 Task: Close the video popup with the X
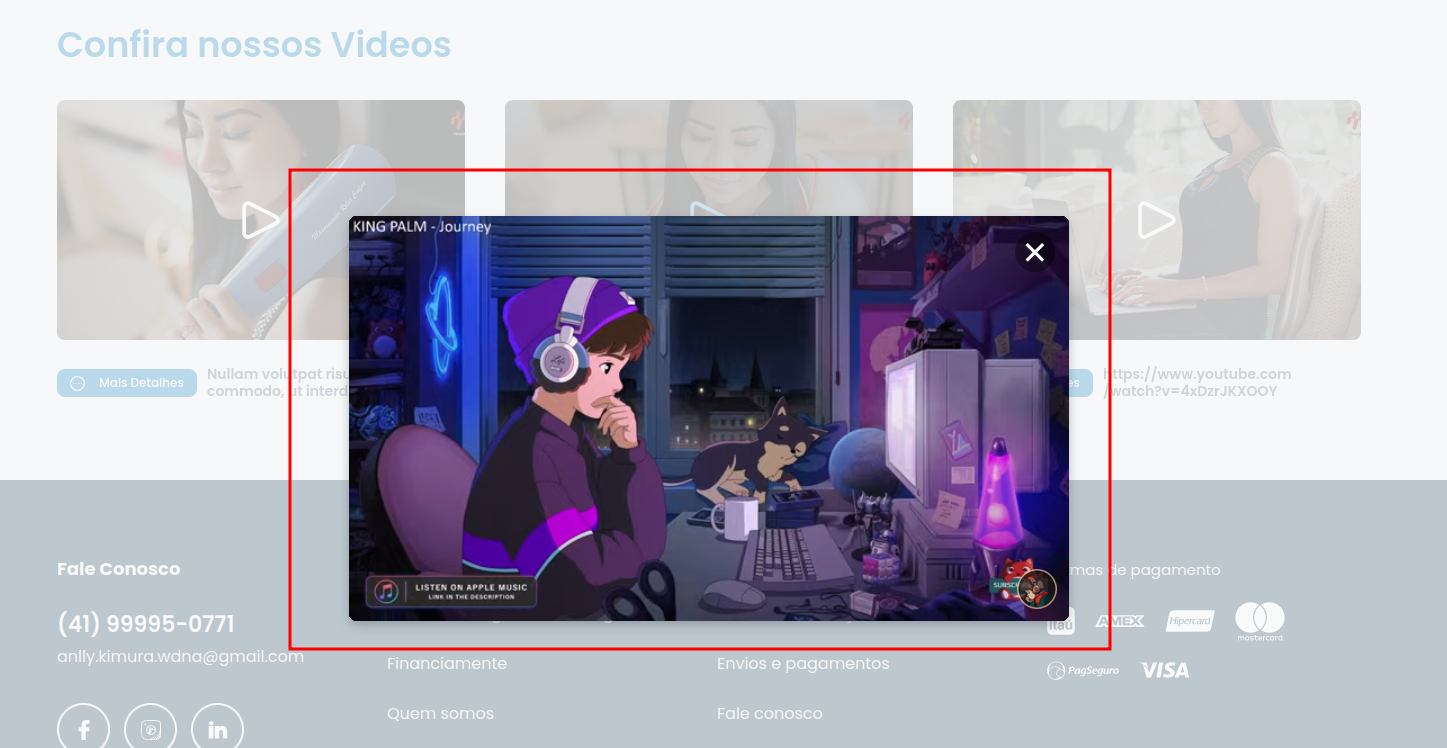pyautogui.click(x=1035, y=252)
